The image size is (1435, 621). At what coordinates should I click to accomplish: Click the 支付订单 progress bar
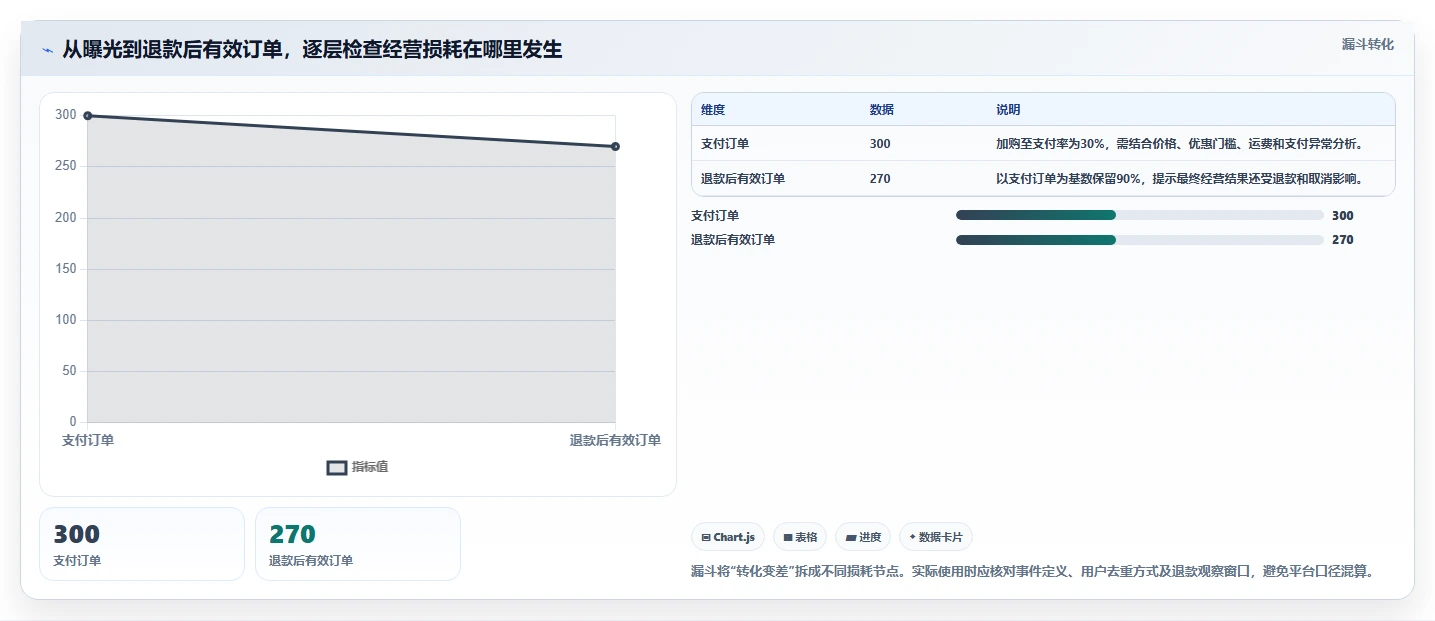point(1140,215)
